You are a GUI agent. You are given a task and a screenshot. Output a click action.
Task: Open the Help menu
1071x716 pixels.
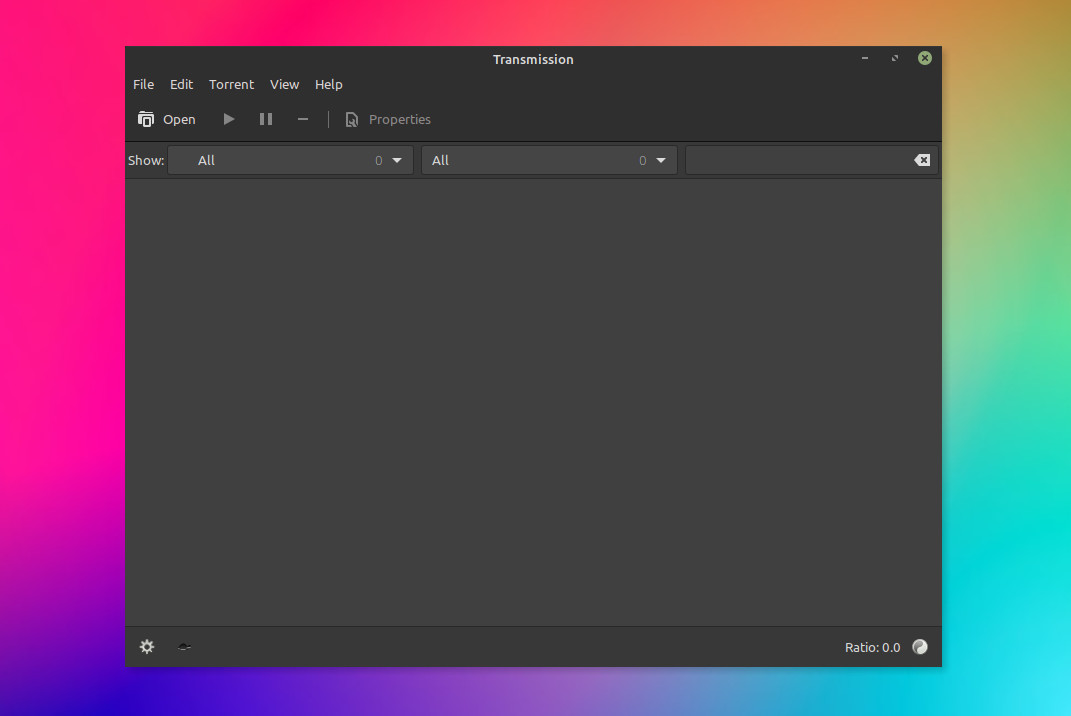(x=329, y=85)
